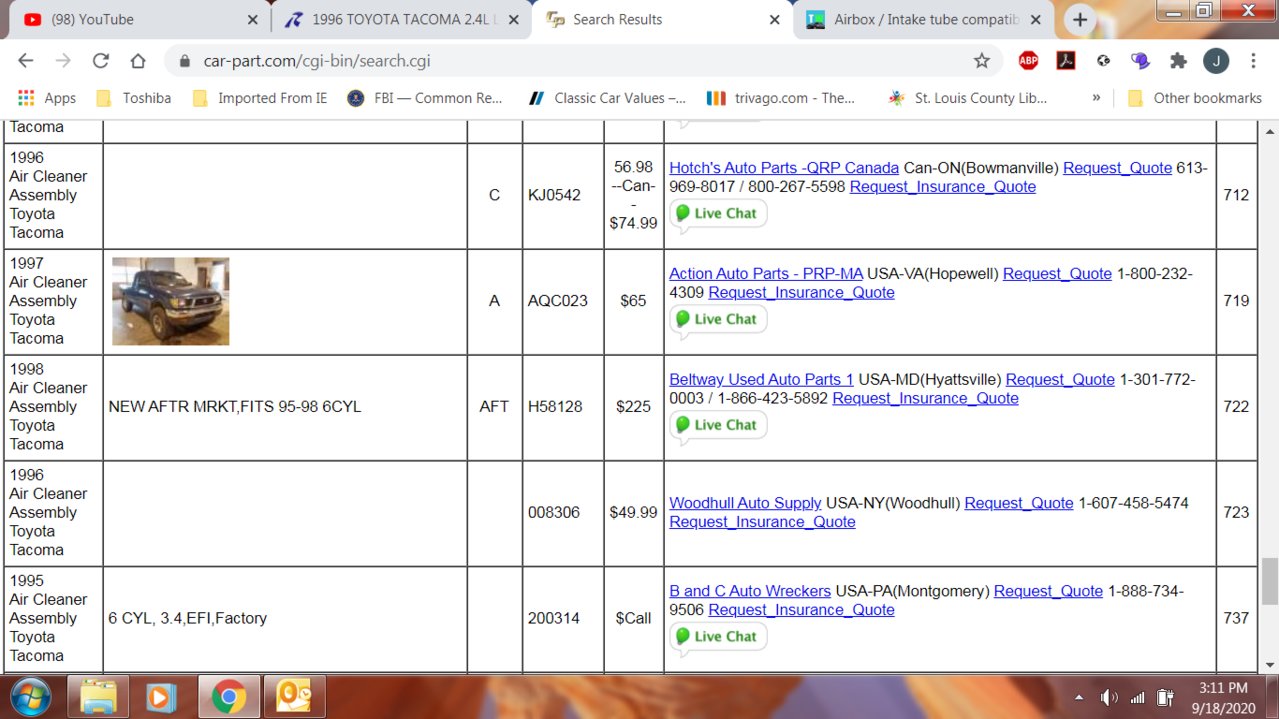
Task: Request a quote from B and C Auto Wreckers
Action: pos(1048,591)
